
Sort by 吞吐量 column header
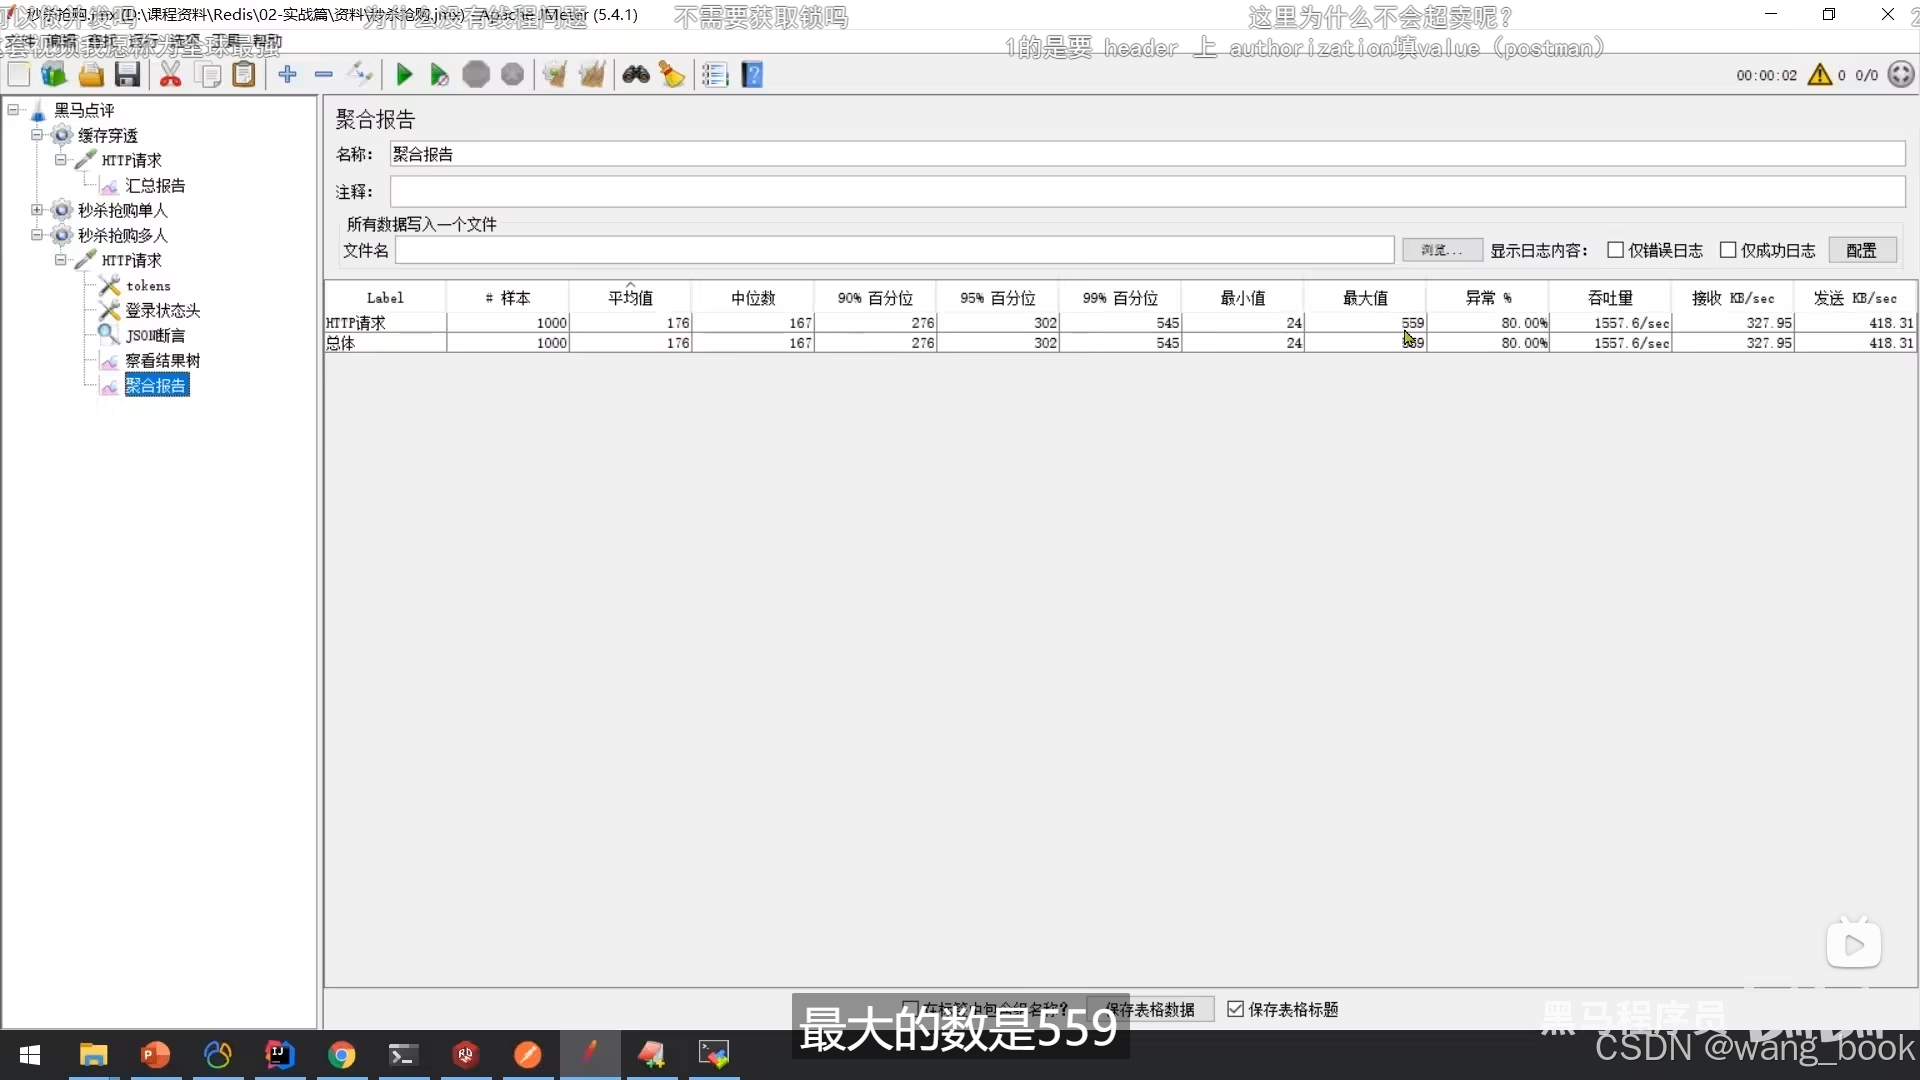pyautogui.click(x=1610, y=297)
